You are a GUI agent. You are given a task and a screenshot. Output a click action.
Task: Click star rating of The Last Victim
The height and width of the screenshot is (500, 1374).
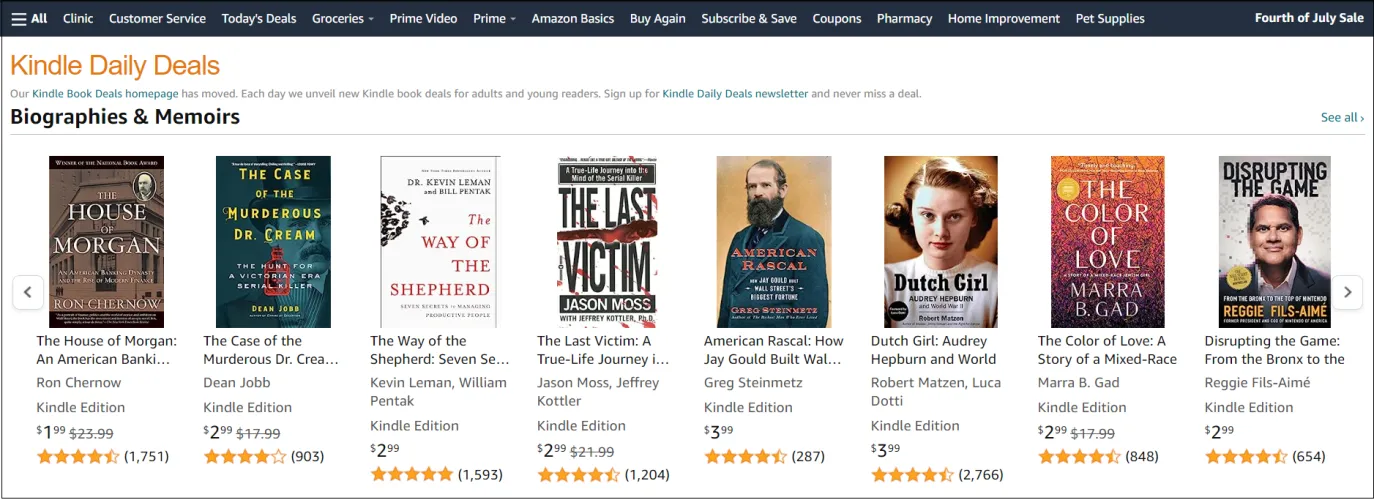tap(578, 474)
